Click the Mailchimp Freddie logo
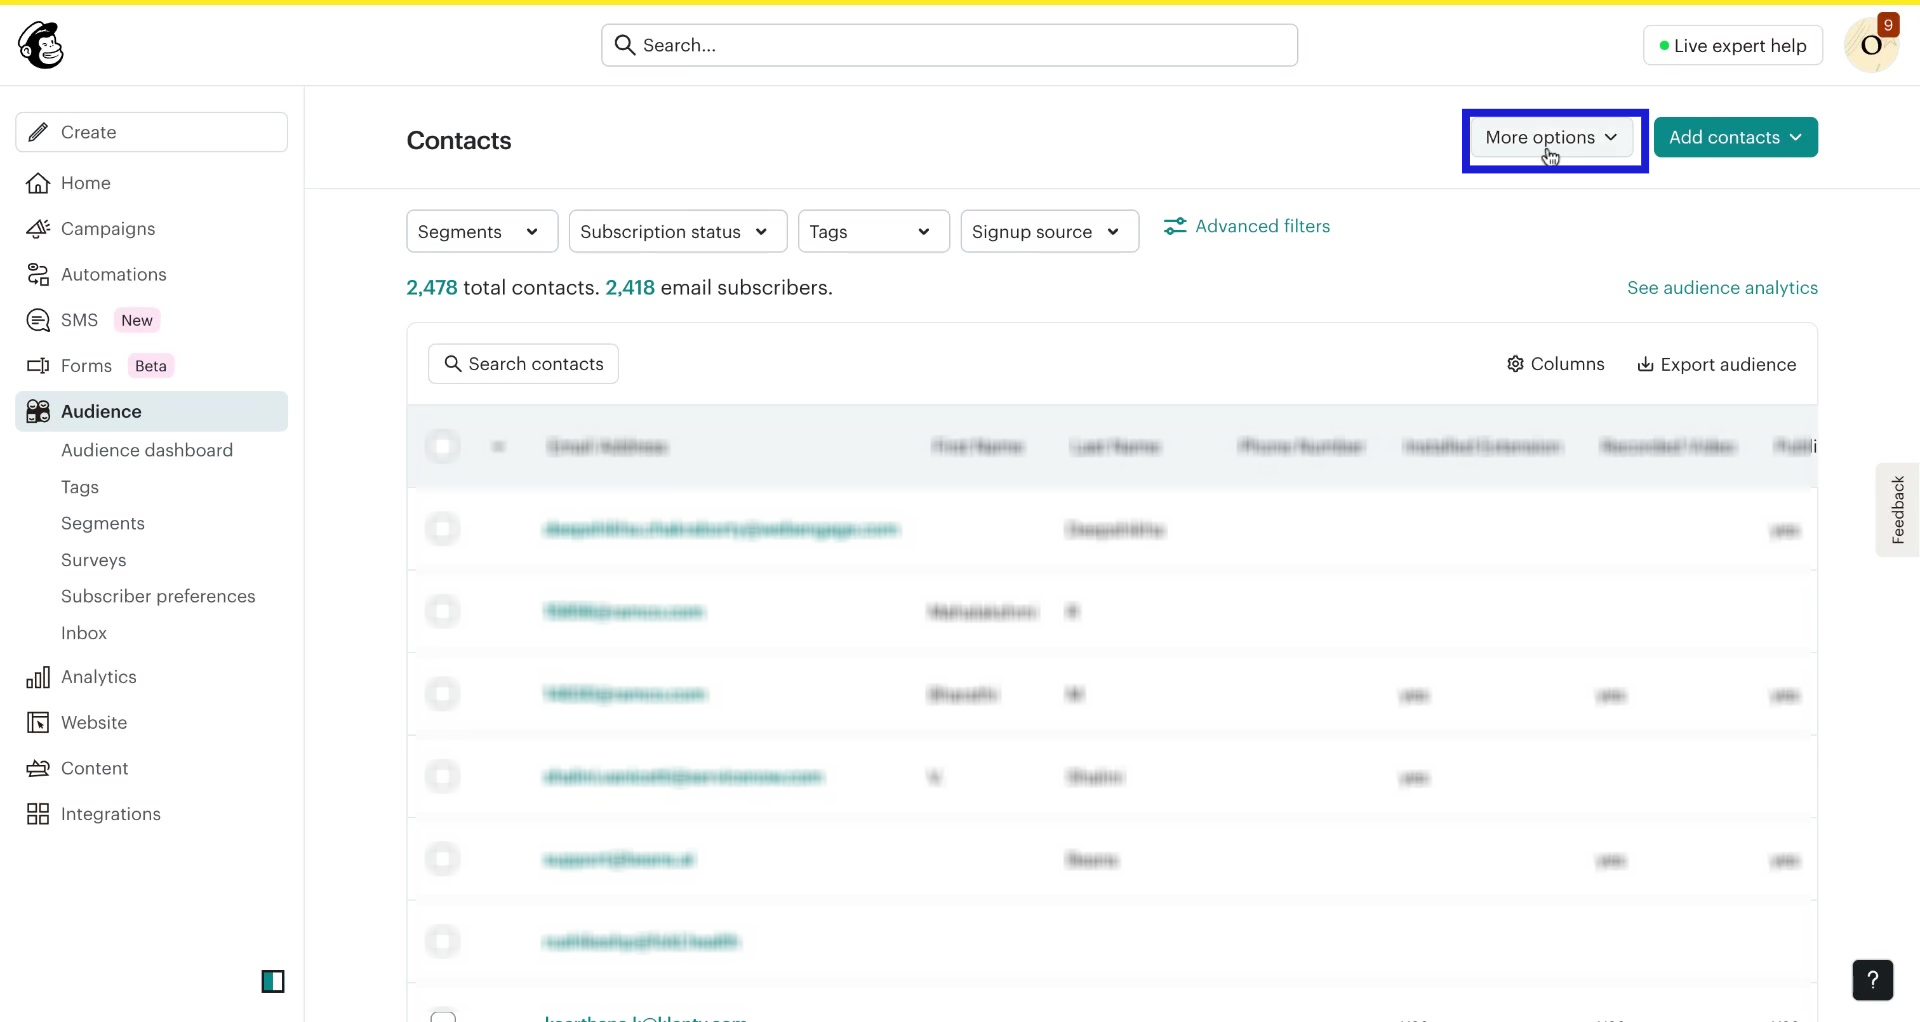This screenshot has width=1920, height=1022. 40,44
